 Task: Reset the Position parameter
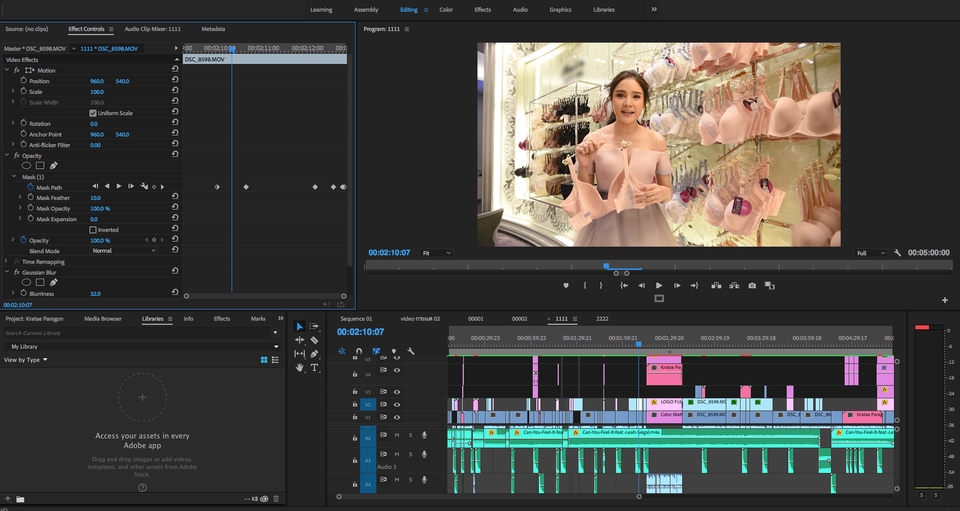(x=174, y=80)
